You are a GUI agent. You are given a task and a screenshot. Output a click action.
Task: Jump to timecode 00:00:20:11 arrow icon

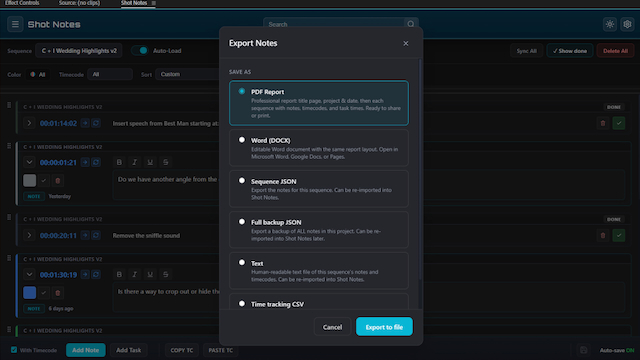point(85,236)
